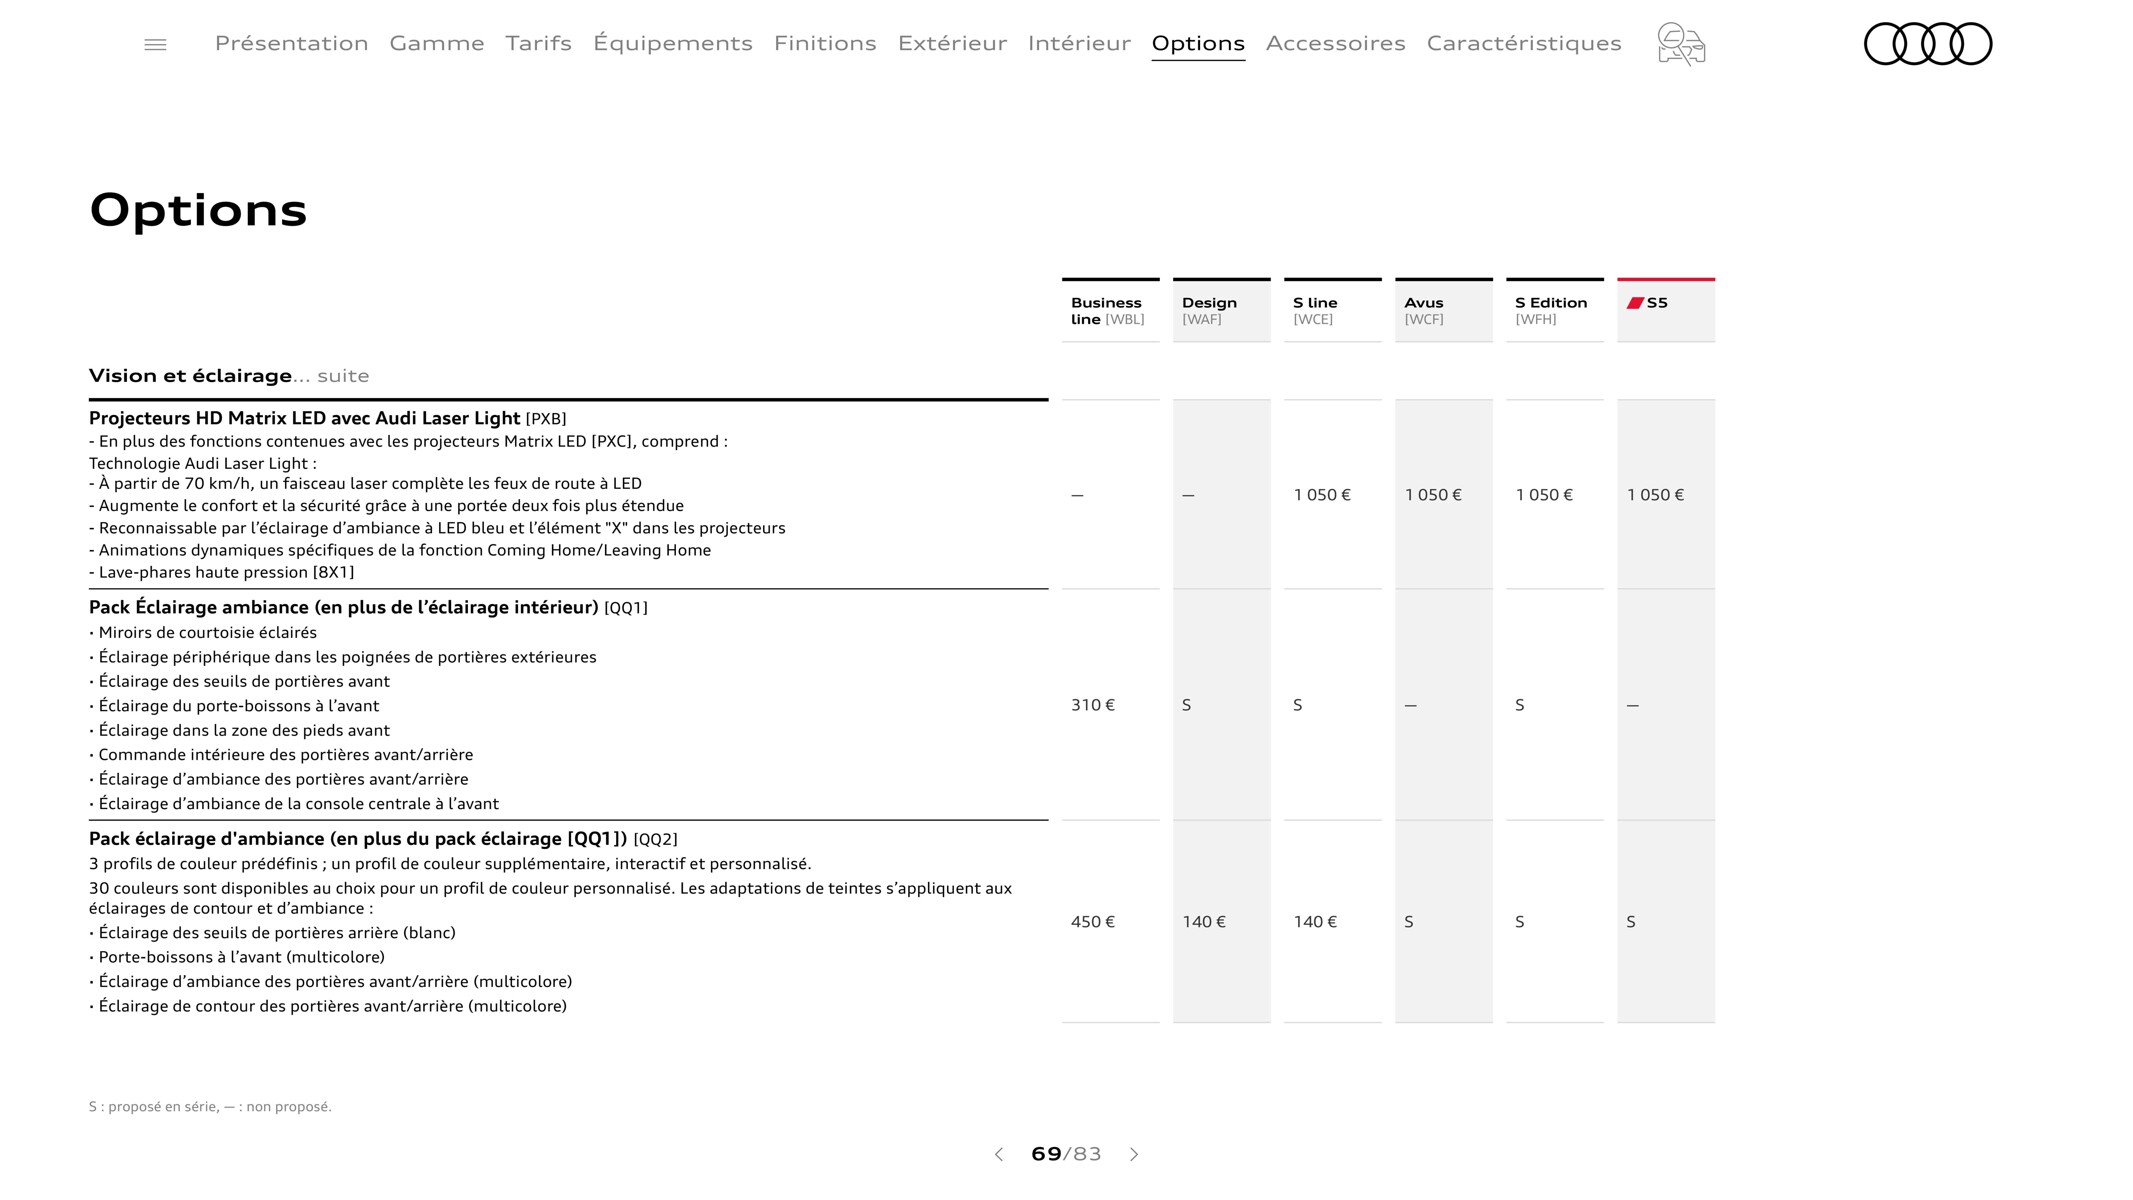
Task: Click the 140 € S line price
Action: coord(1314,922)
